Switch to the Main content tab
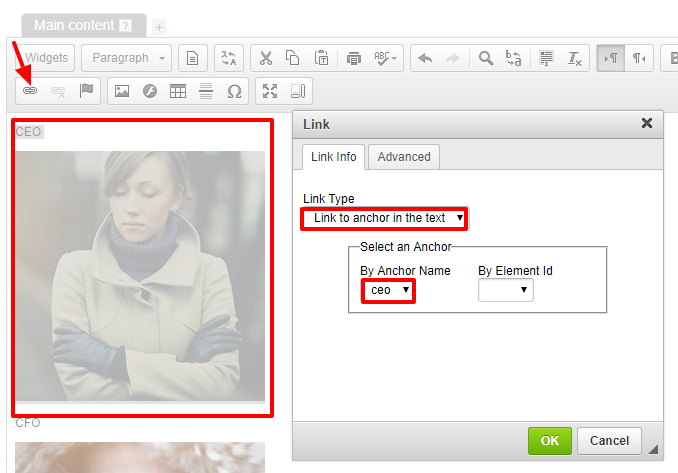This screenshot has width=678, height=473. tap(84, 26)
